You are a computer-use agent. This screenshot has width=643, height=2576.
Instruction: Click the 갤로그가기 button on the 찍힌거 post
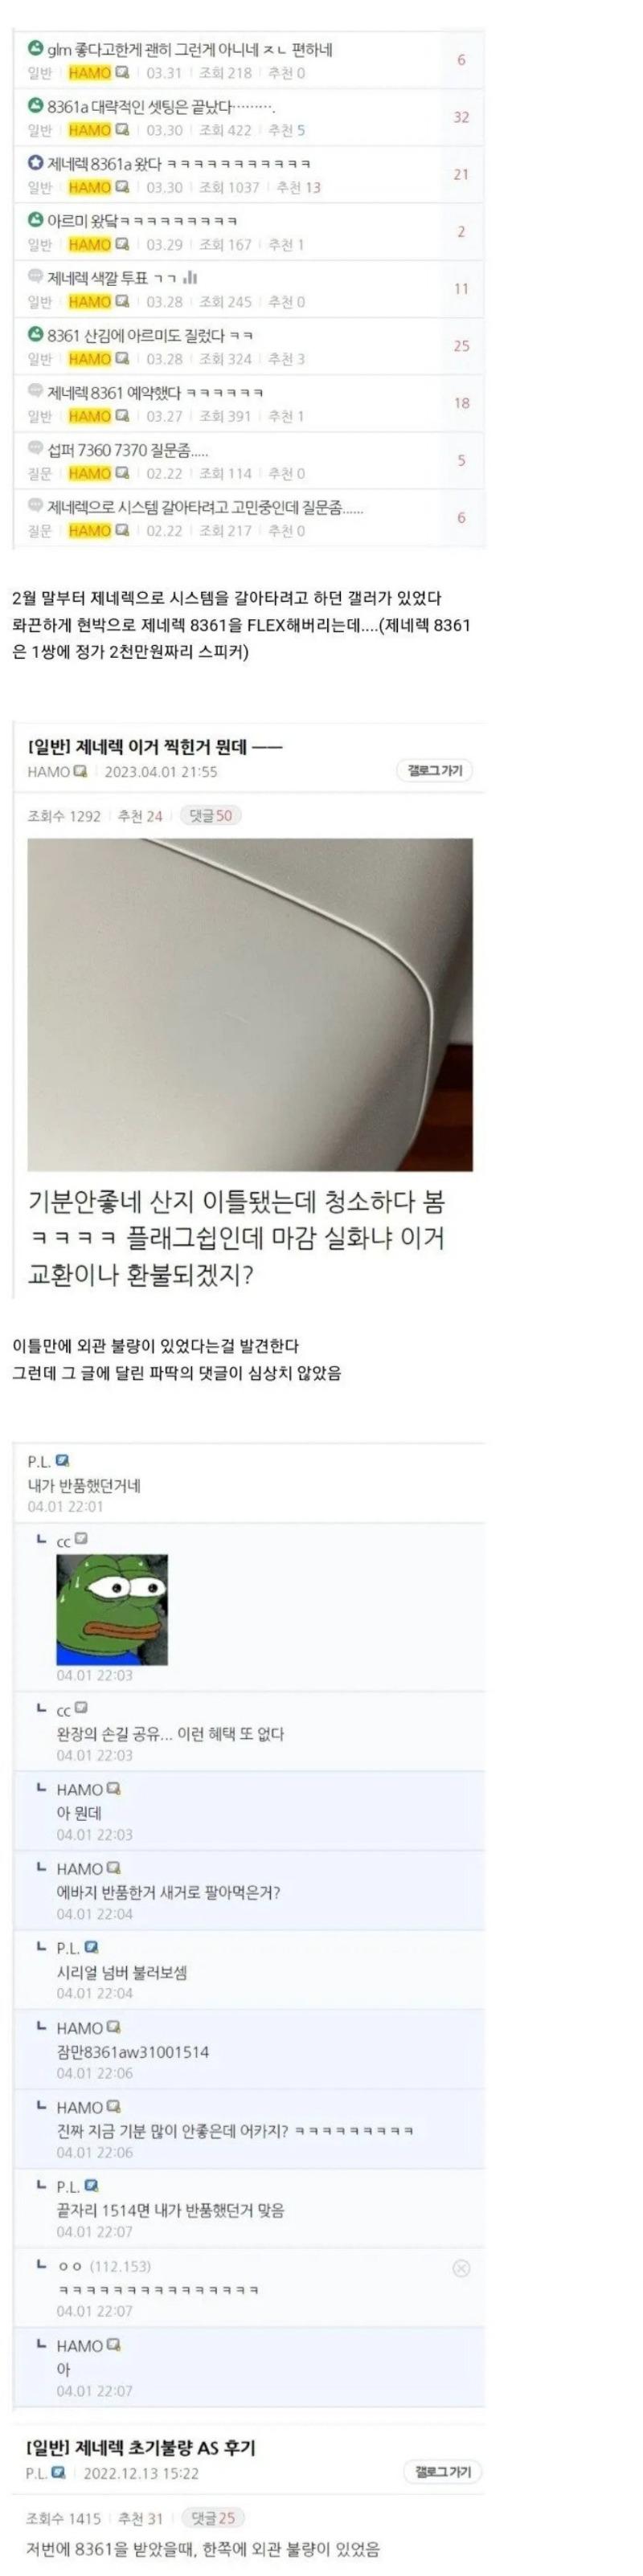coord(435,771)
